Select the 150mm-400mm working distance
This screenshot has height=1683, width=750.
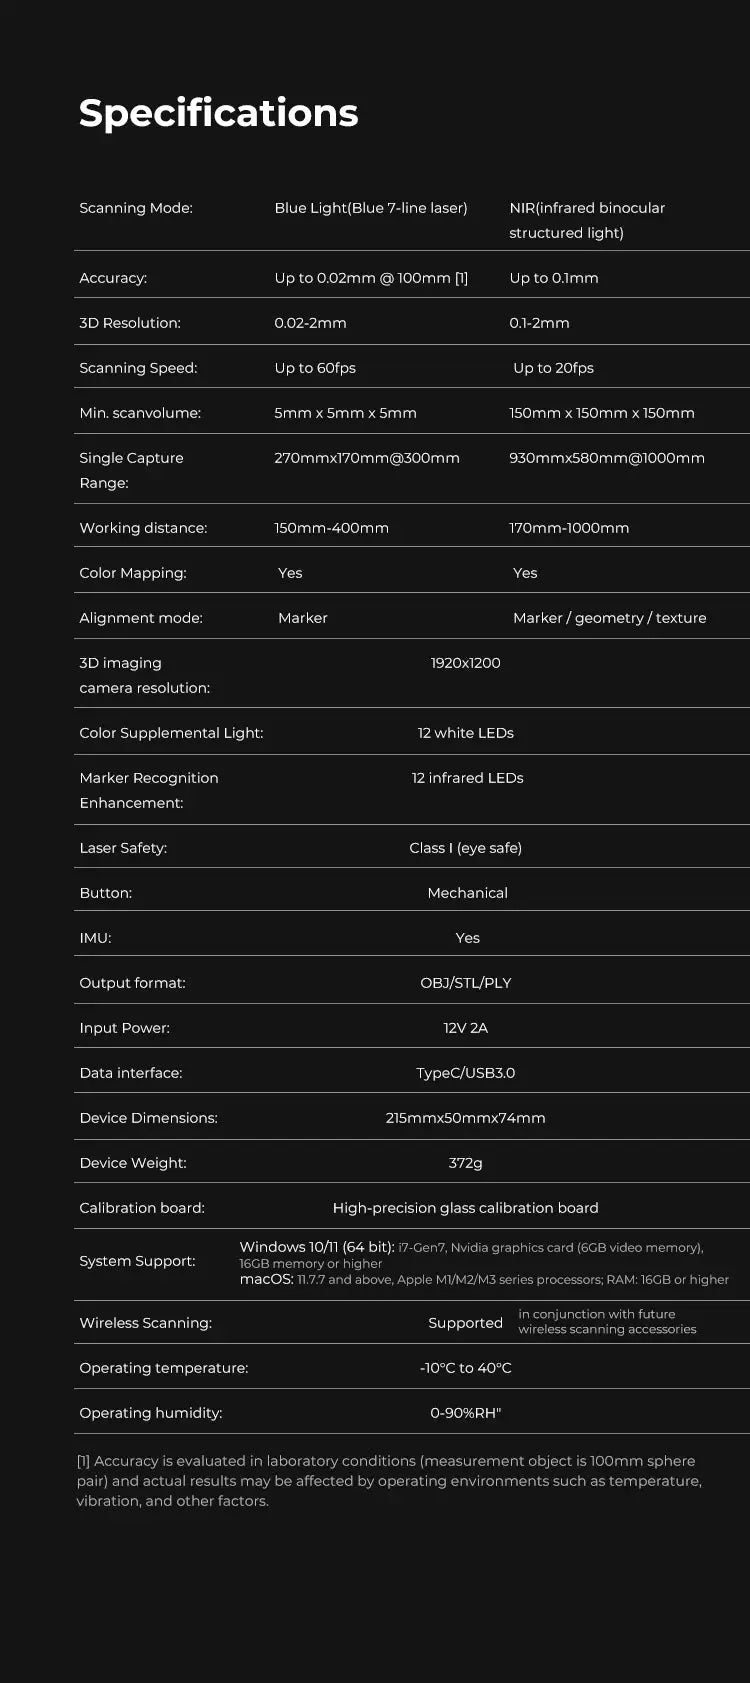pyautogui.click(x=331, y=528)
